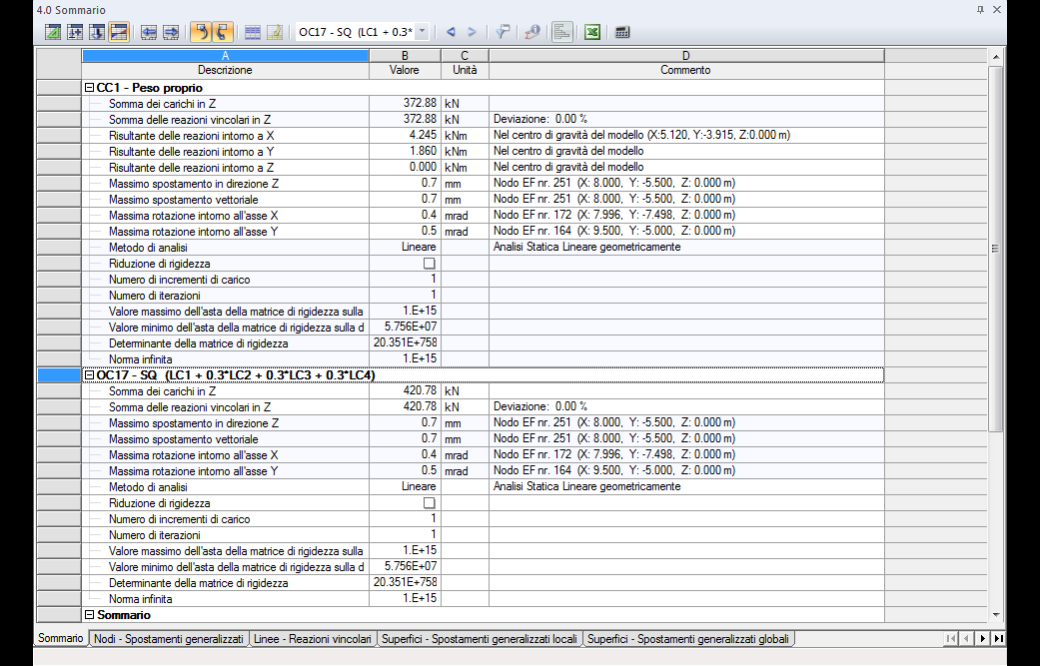Click value 1.860 for Risultante intorno a Y
1040x666 pixels.
pyautogui.click(x=422, y=151)
